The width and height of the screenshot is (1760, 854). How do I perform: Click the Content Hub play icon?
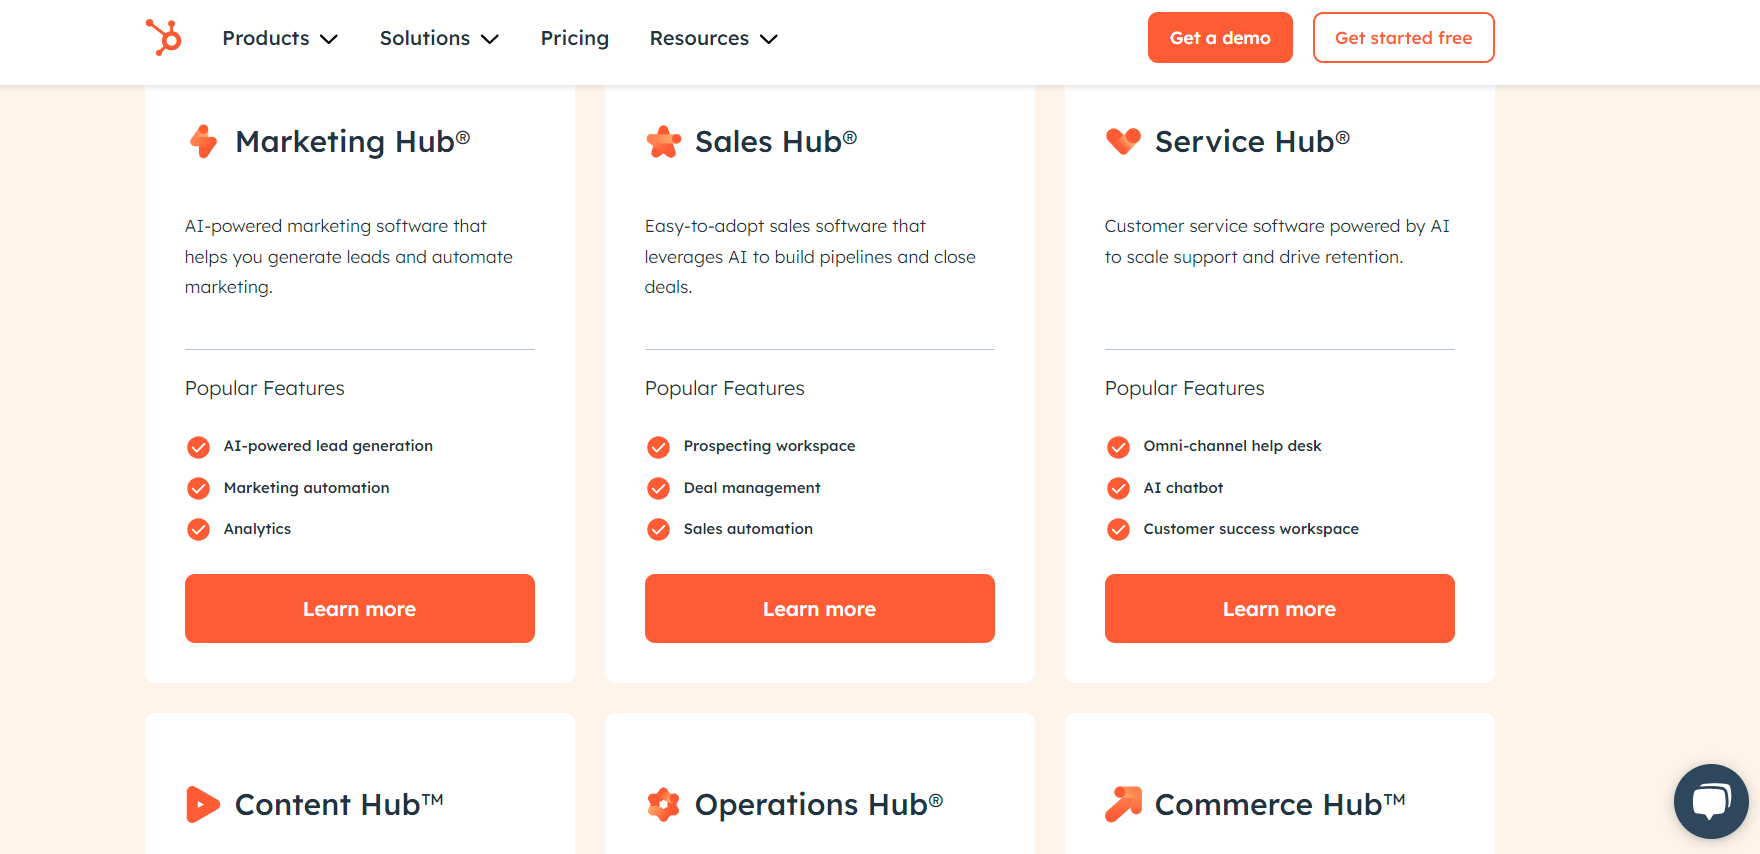203,804
